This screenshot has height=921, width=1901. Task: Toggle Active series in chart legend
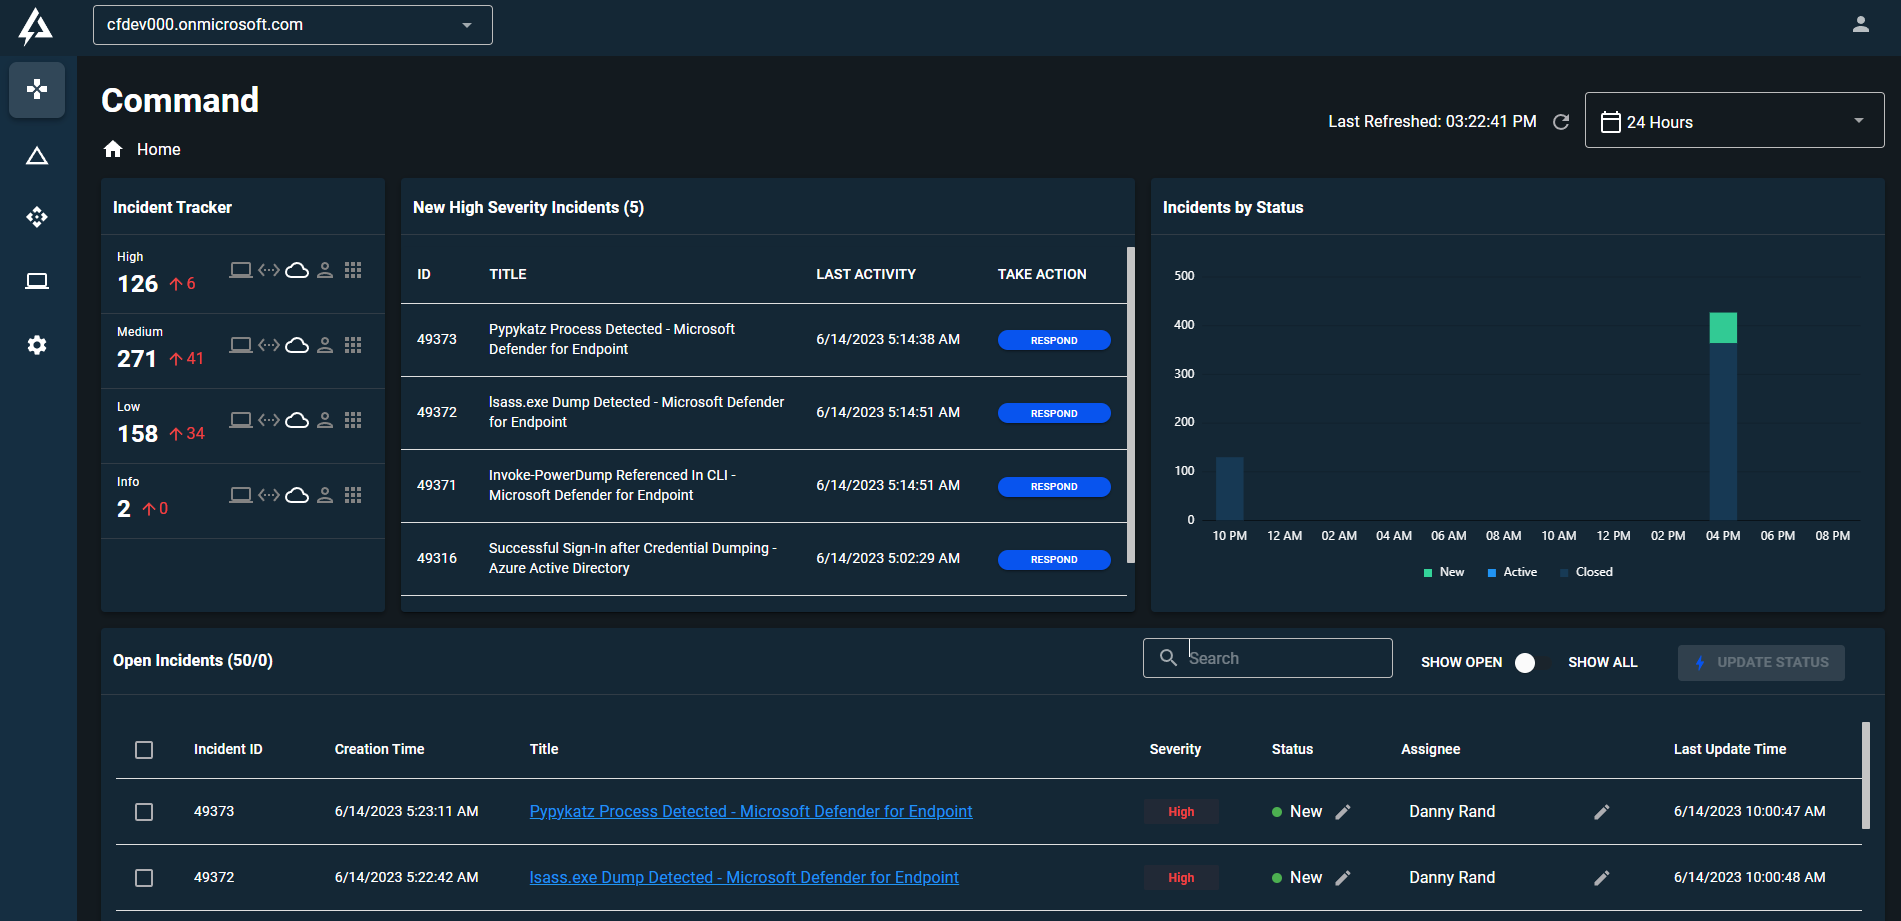coord(1513,572)
